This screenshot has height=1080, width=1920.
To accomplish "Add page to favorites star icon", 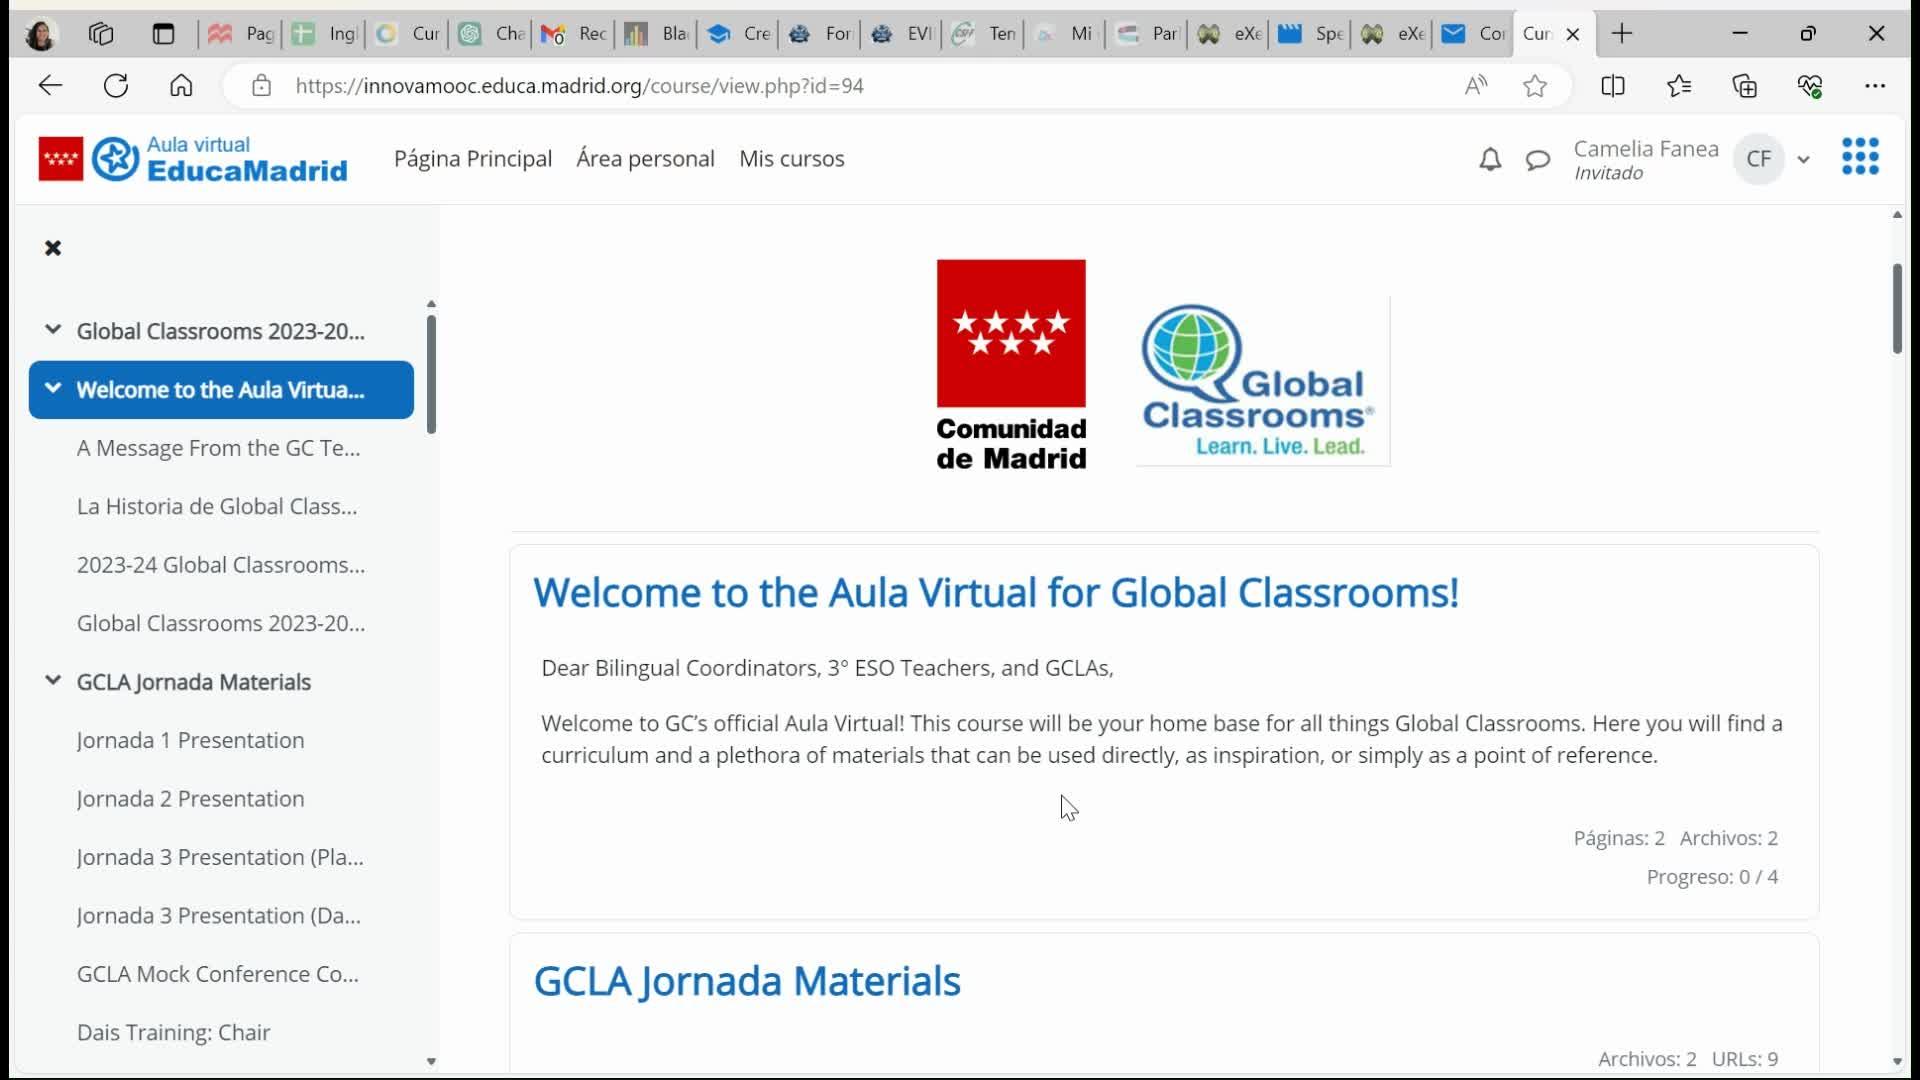I will (x=1535, y=86).
